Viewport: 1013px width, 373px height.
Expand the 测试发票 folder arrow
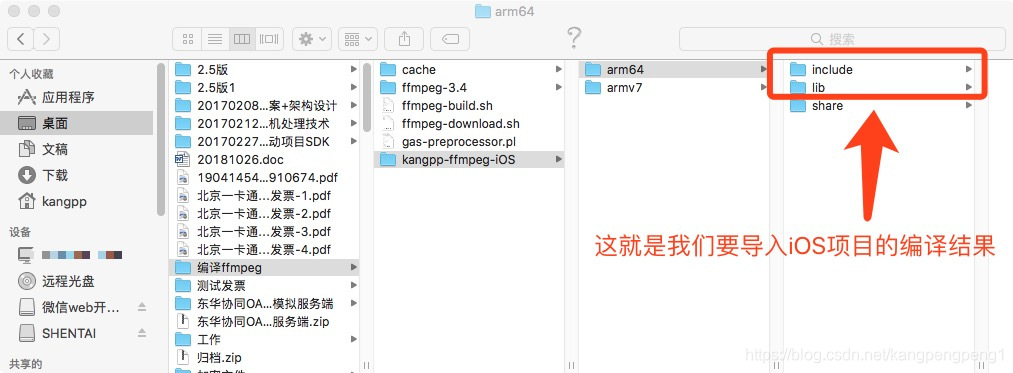pos(353,285)
